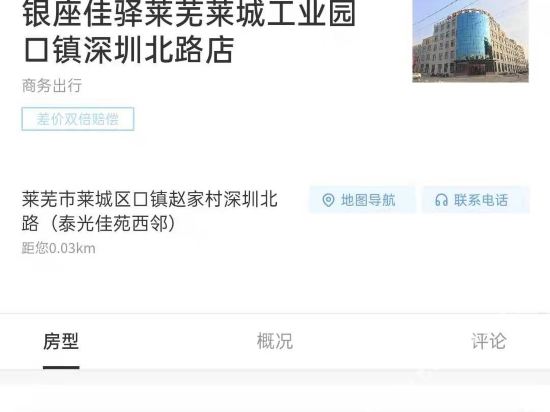
Task: Click the parked cars in the hotel photo
Action: point(417,76)
